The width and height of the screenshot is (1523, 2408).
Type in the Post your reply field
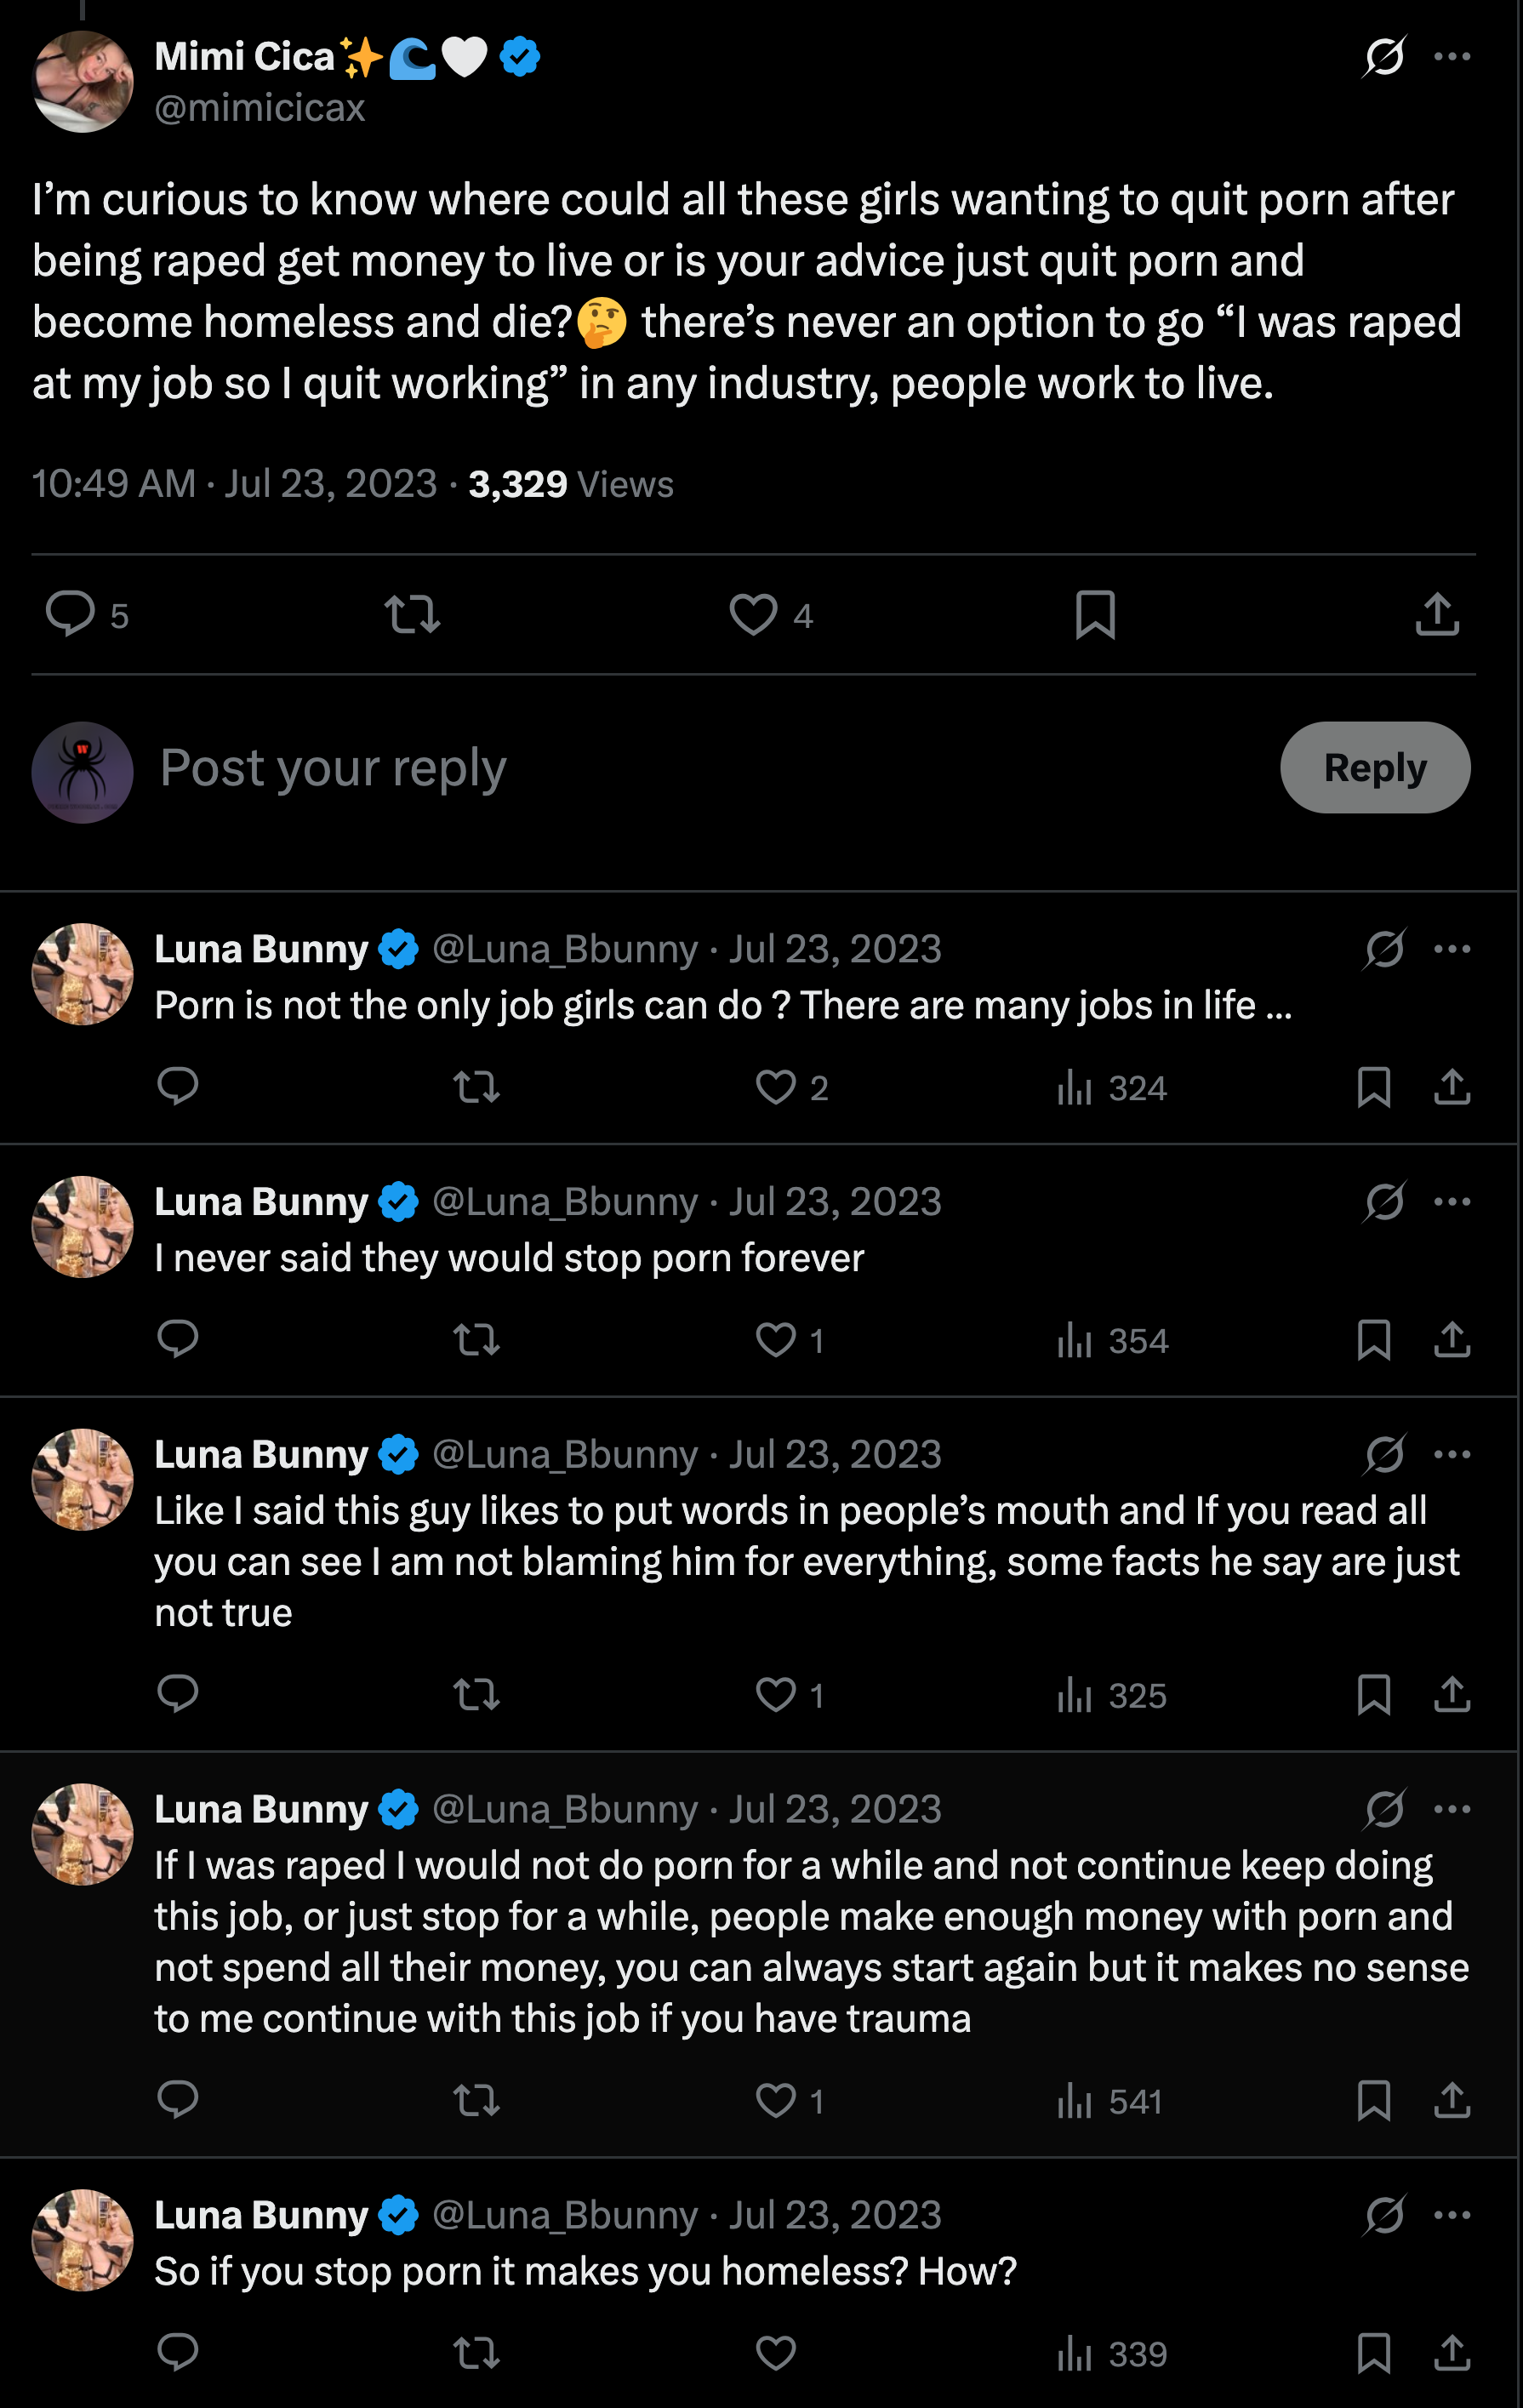point(700,768)
